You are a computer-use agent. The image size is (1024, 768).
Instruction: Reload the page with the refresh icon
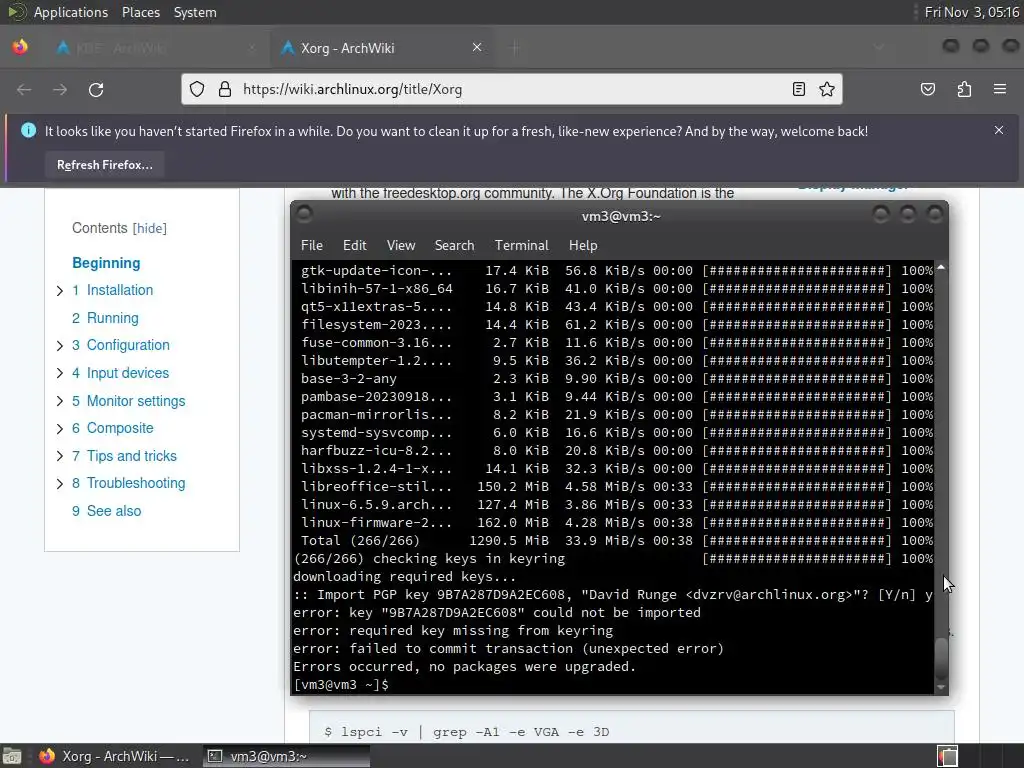tap(96, 89)
